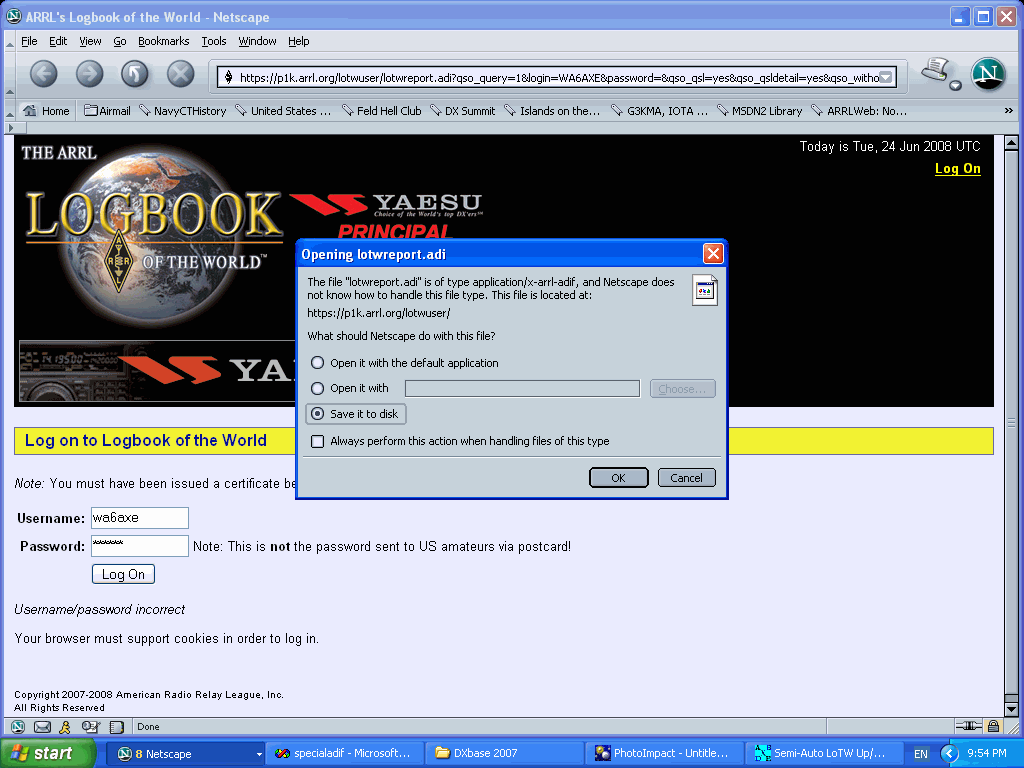Click the file type icon in dialog
1024x768 pixels.
(705, 291)
